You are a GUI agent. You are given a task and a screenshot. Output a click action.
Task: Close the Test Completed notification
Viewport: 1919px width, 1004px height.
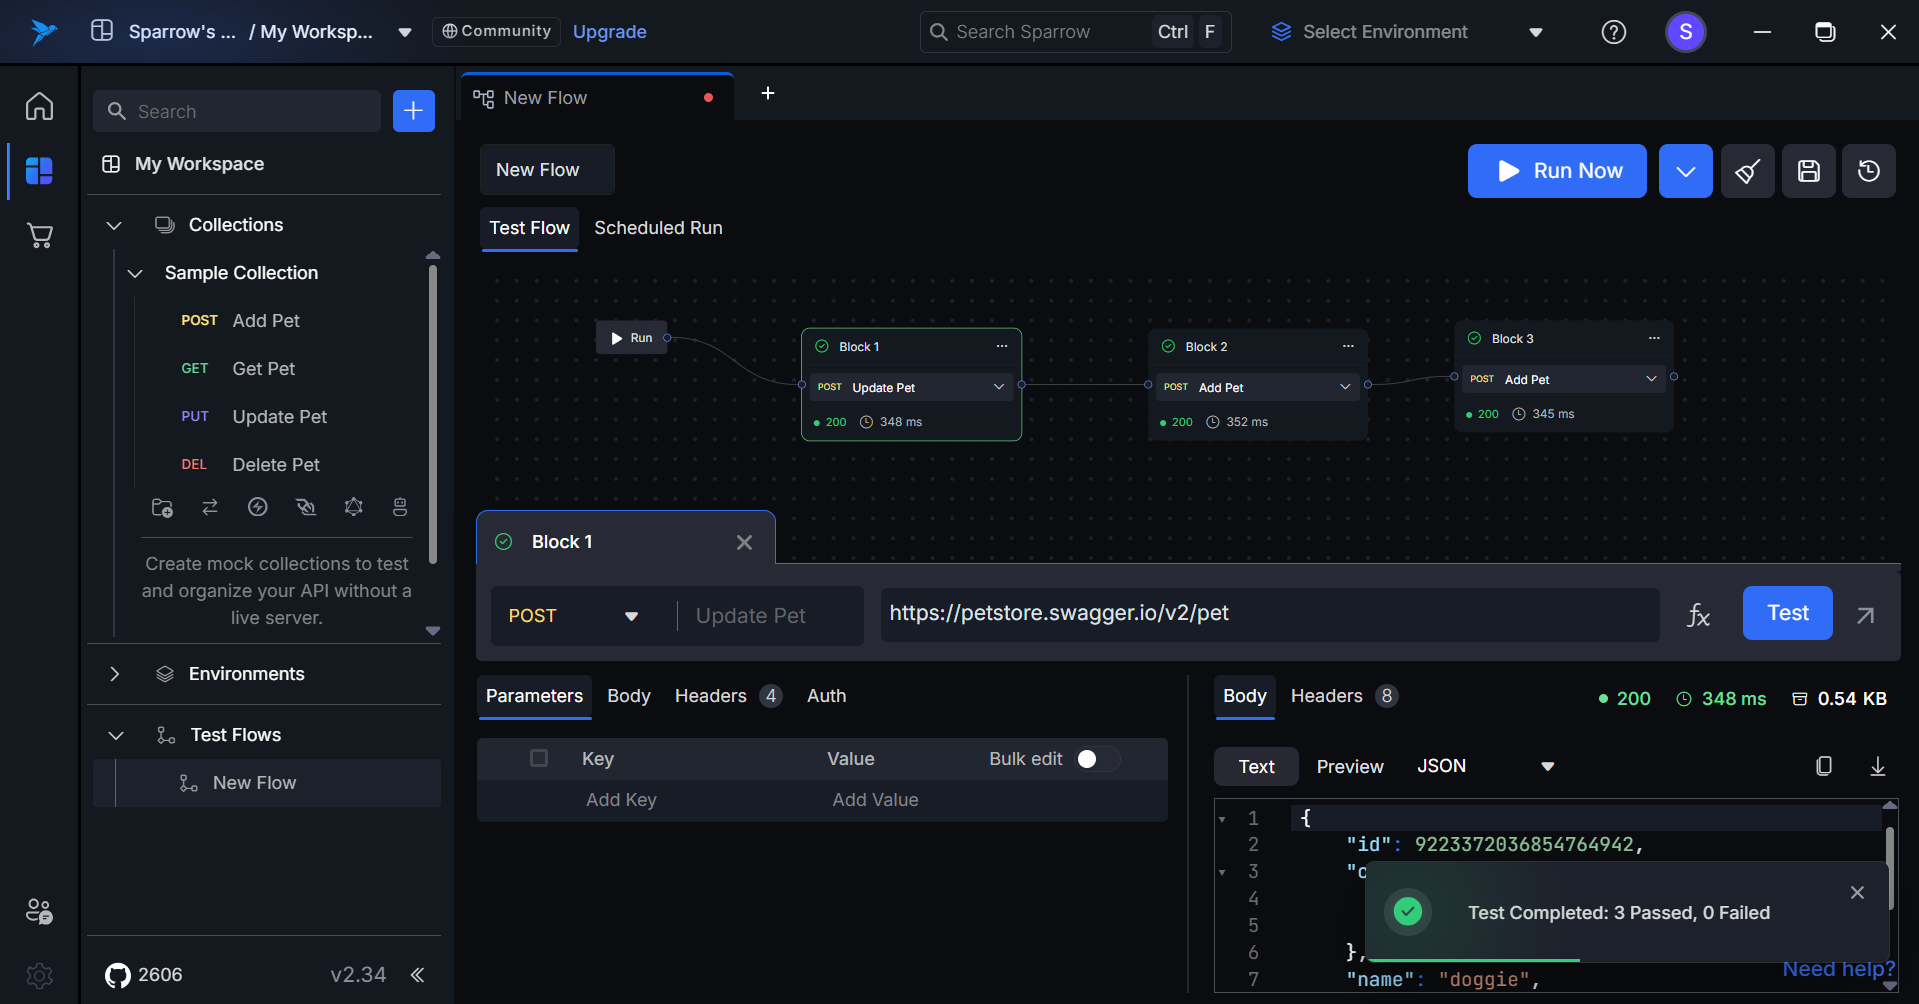[x=1857, y=892]
